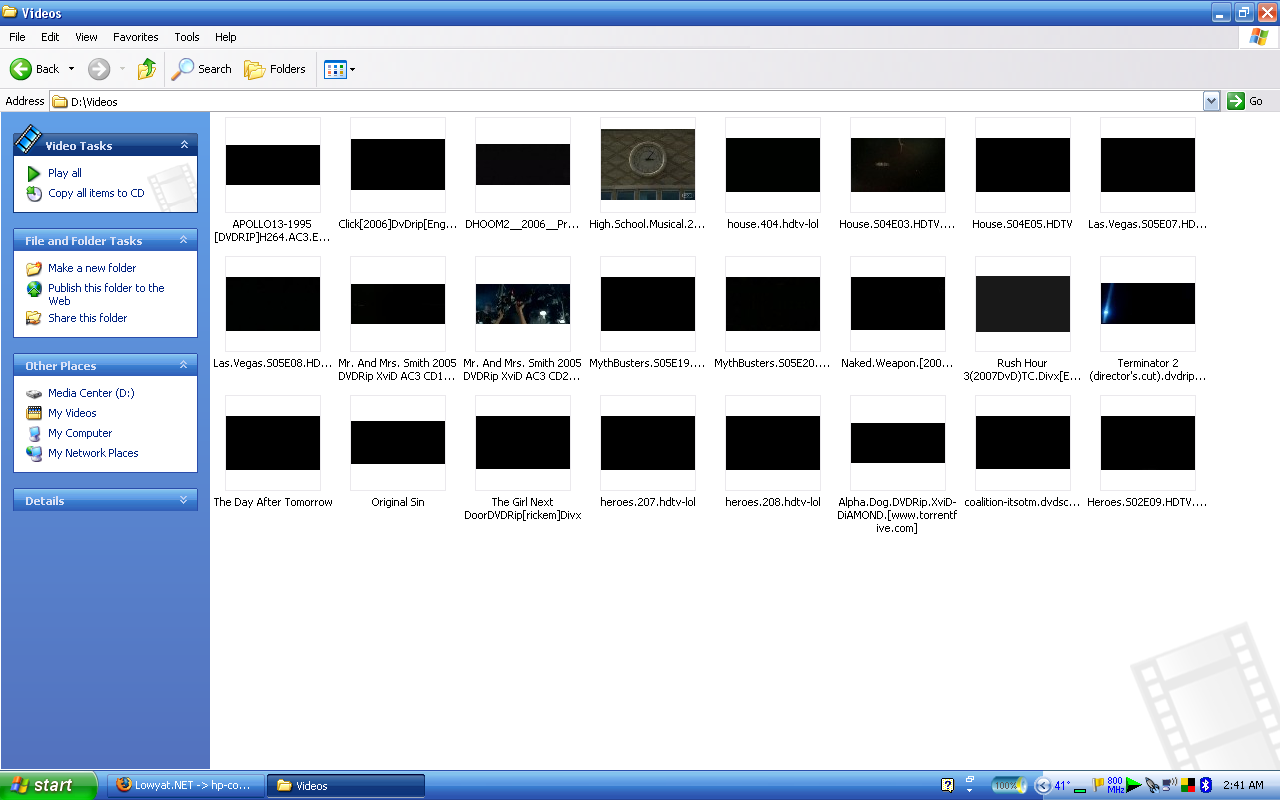Click the Up folder icon in toolbar
Image resolution: width=1280 pixels, height=800 pixels.
[147, 69]
